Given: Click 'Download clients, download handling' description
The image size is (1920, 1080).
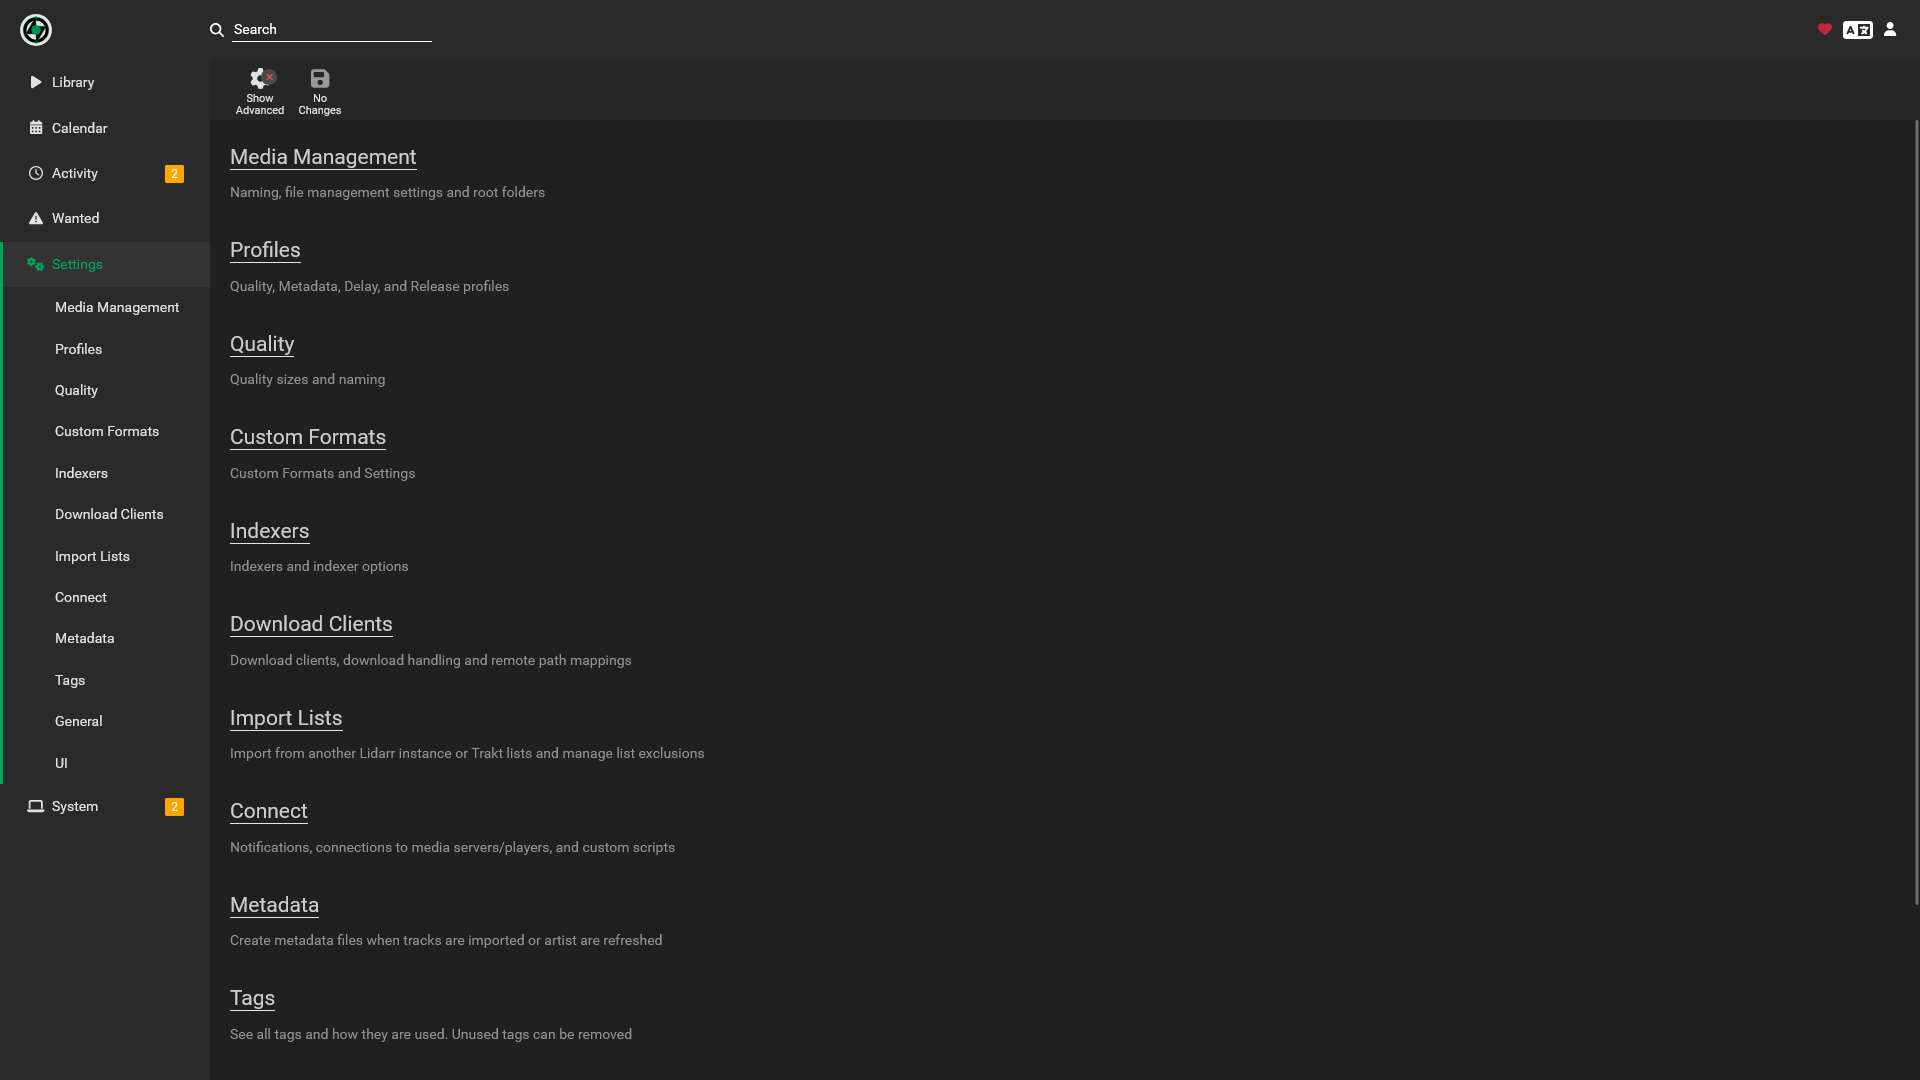Looking at the screenshot, I should 430,660.
